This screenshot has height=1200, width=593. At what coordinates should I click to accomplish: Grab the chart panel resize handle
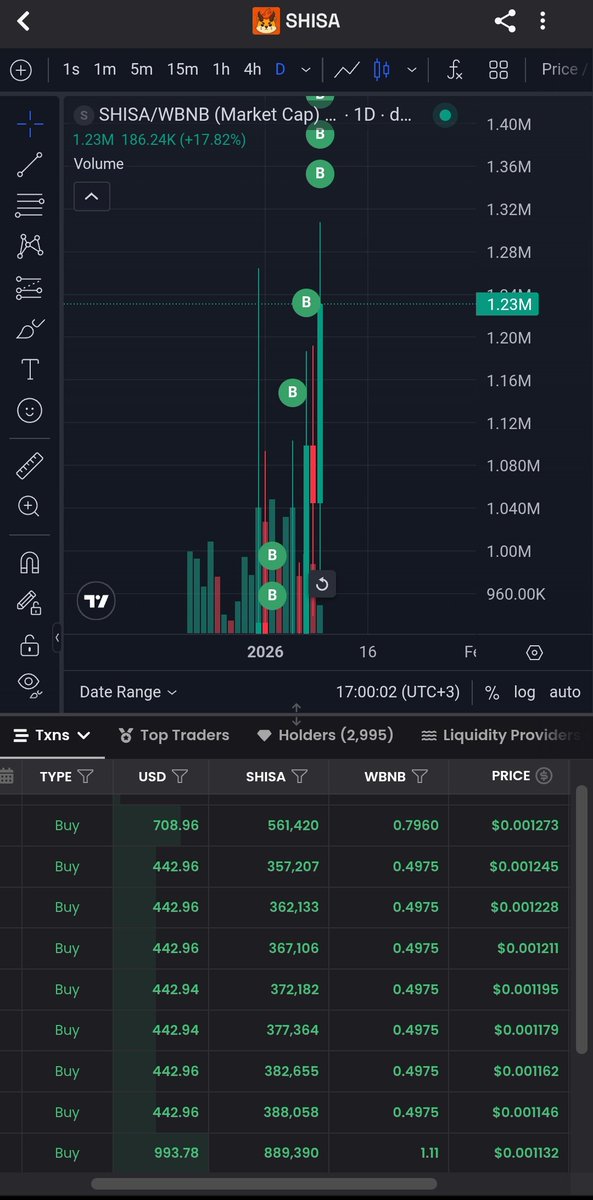296,715
